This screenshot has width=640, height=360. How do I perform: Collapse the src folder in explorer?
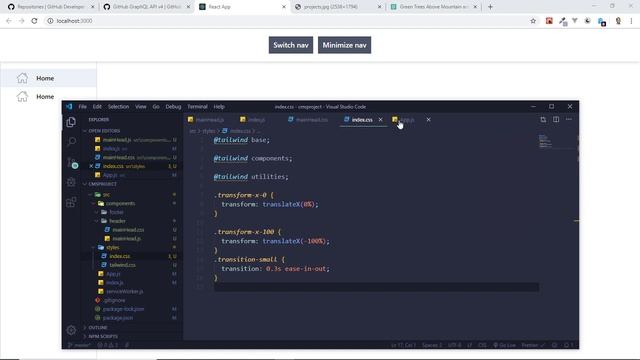click(91, 195)
